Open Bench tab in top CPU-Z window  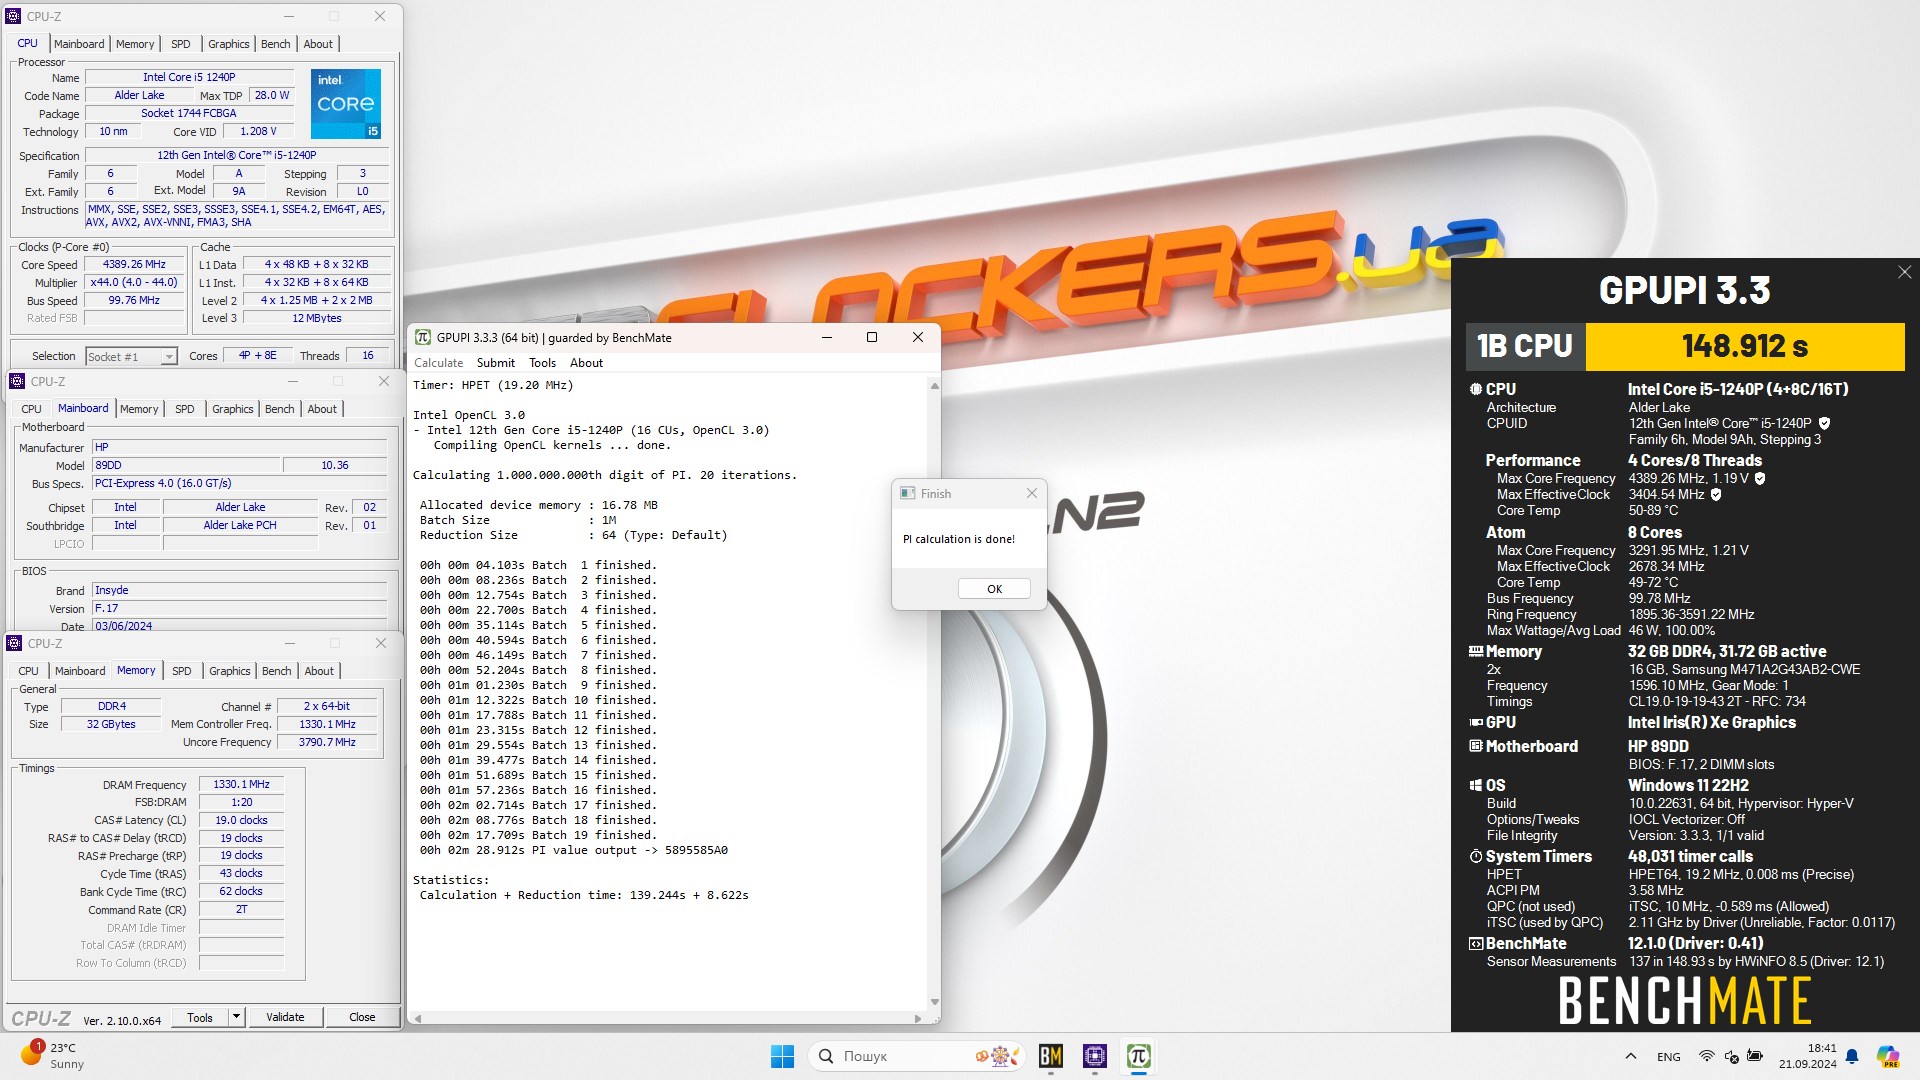pyautogui.click(x=275, y=44)
